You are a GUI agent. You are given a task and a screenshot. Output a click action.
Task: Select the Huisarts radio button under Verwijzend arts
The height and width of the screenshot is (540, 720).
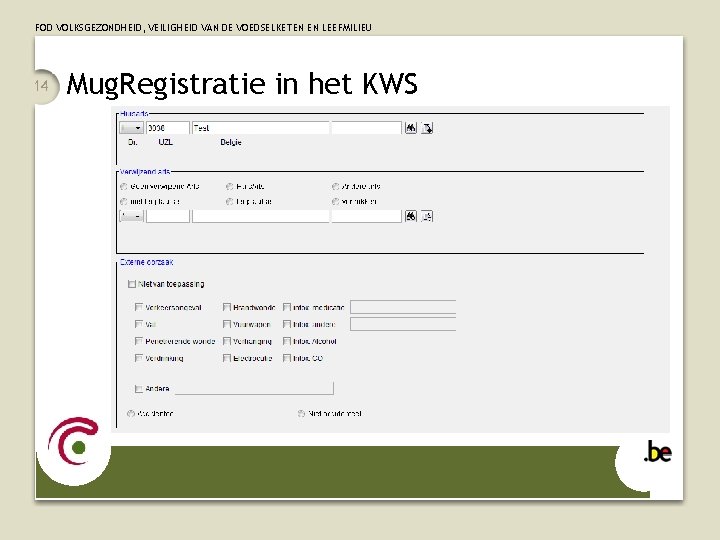click(x=230, y=186)
